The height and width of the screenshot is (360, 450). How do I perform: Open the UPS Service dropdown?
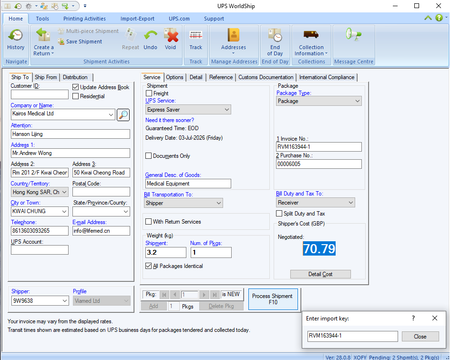point(227,109)
